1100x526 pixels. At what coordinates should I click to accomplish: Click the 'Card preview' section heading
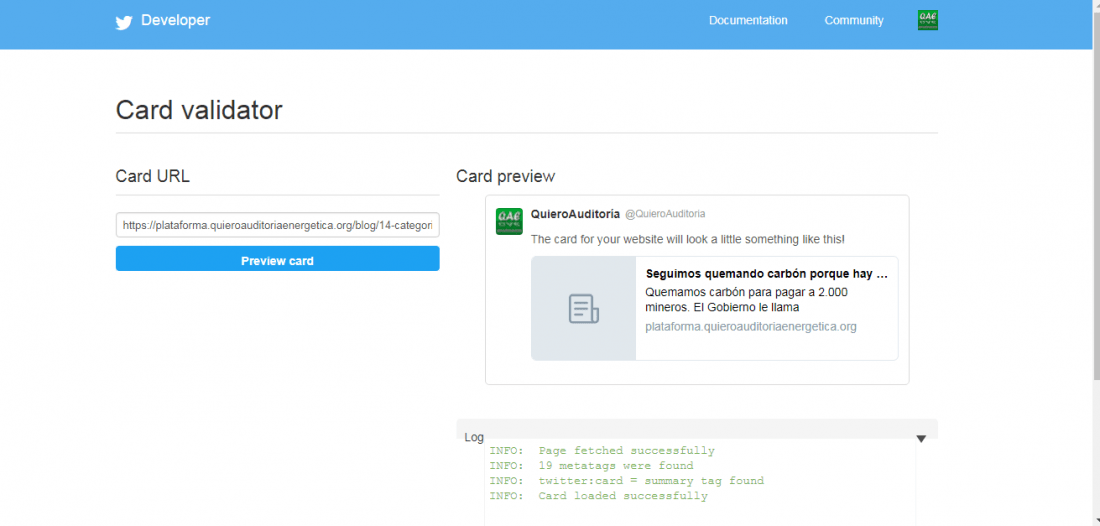coord(506,176)
